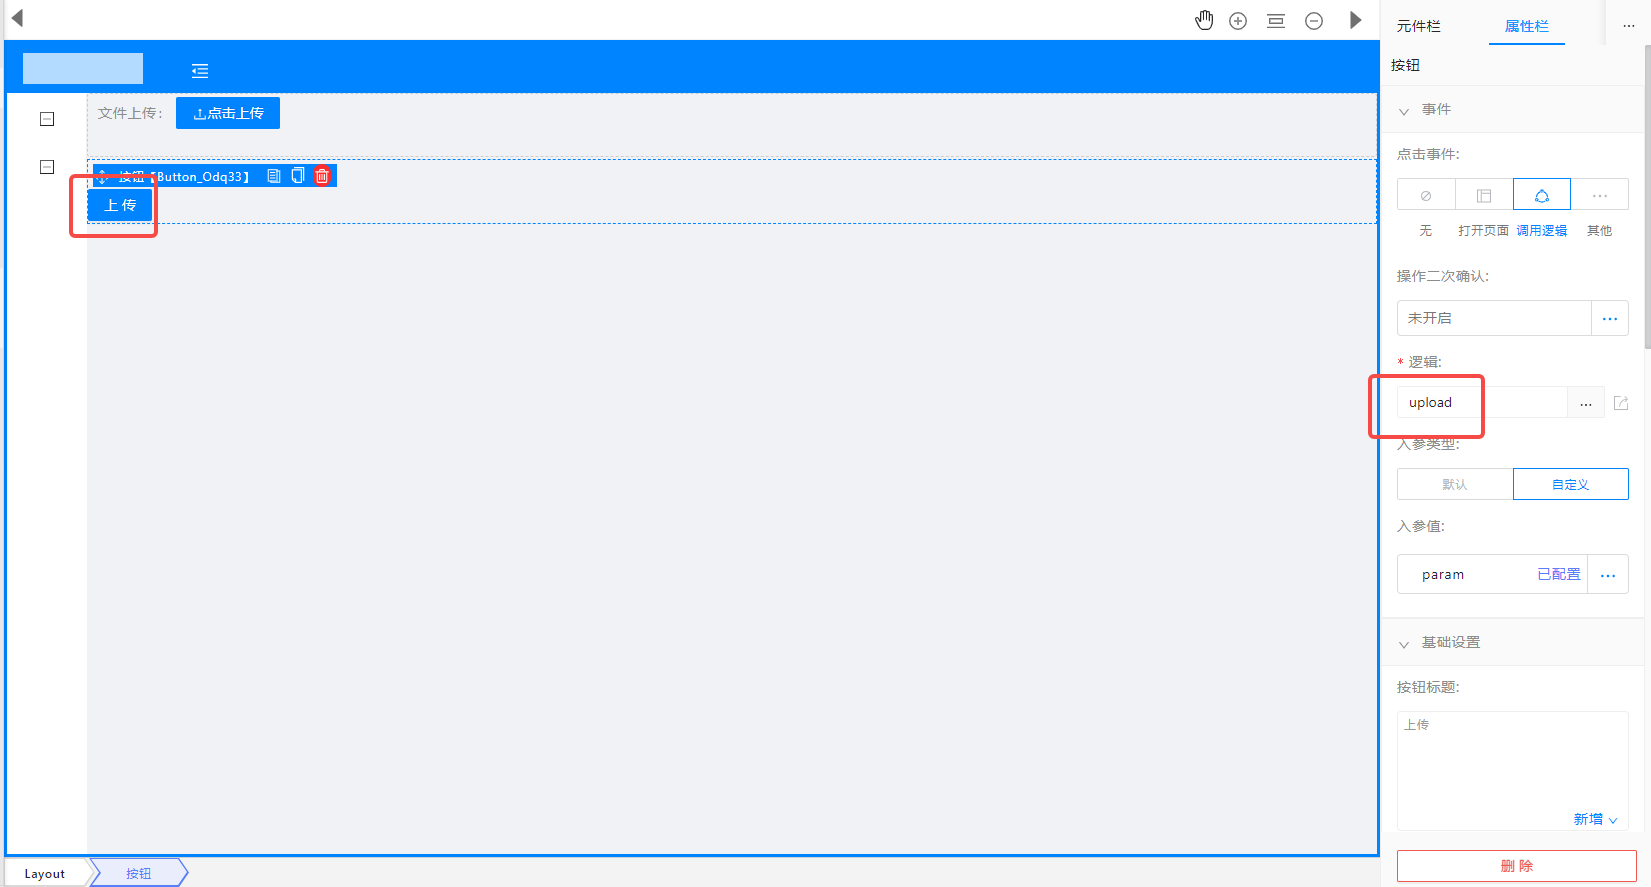Click the fit-width layout icon in top toolbar
Screen dimensions: 1651x887
[x=1276, y=21]
